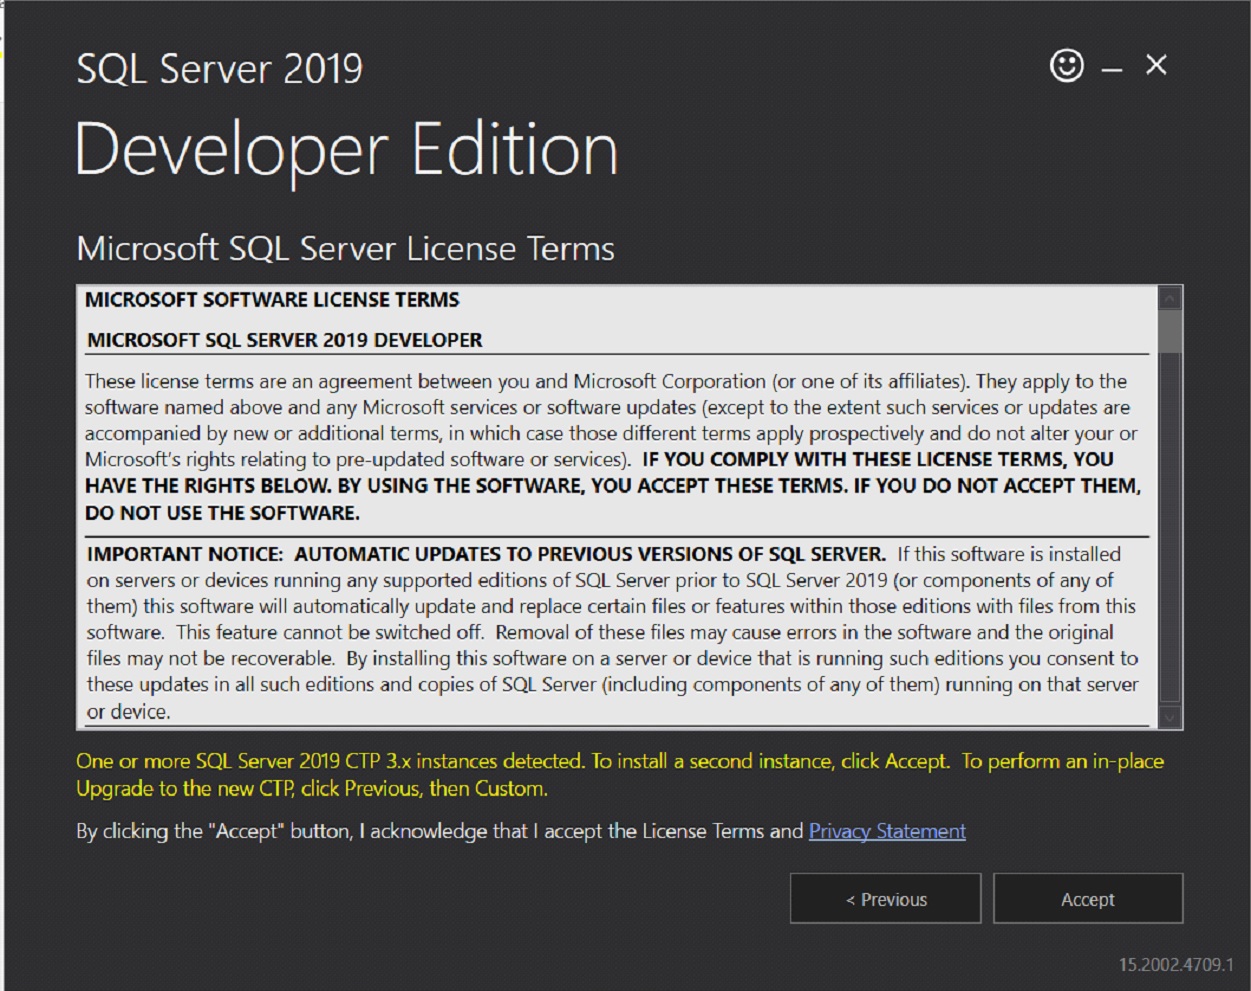Click the "MICROSOFT SOFTWARE LICENSE TERMS" heading
Screen dimensions: 1251x991
(272, 300)
